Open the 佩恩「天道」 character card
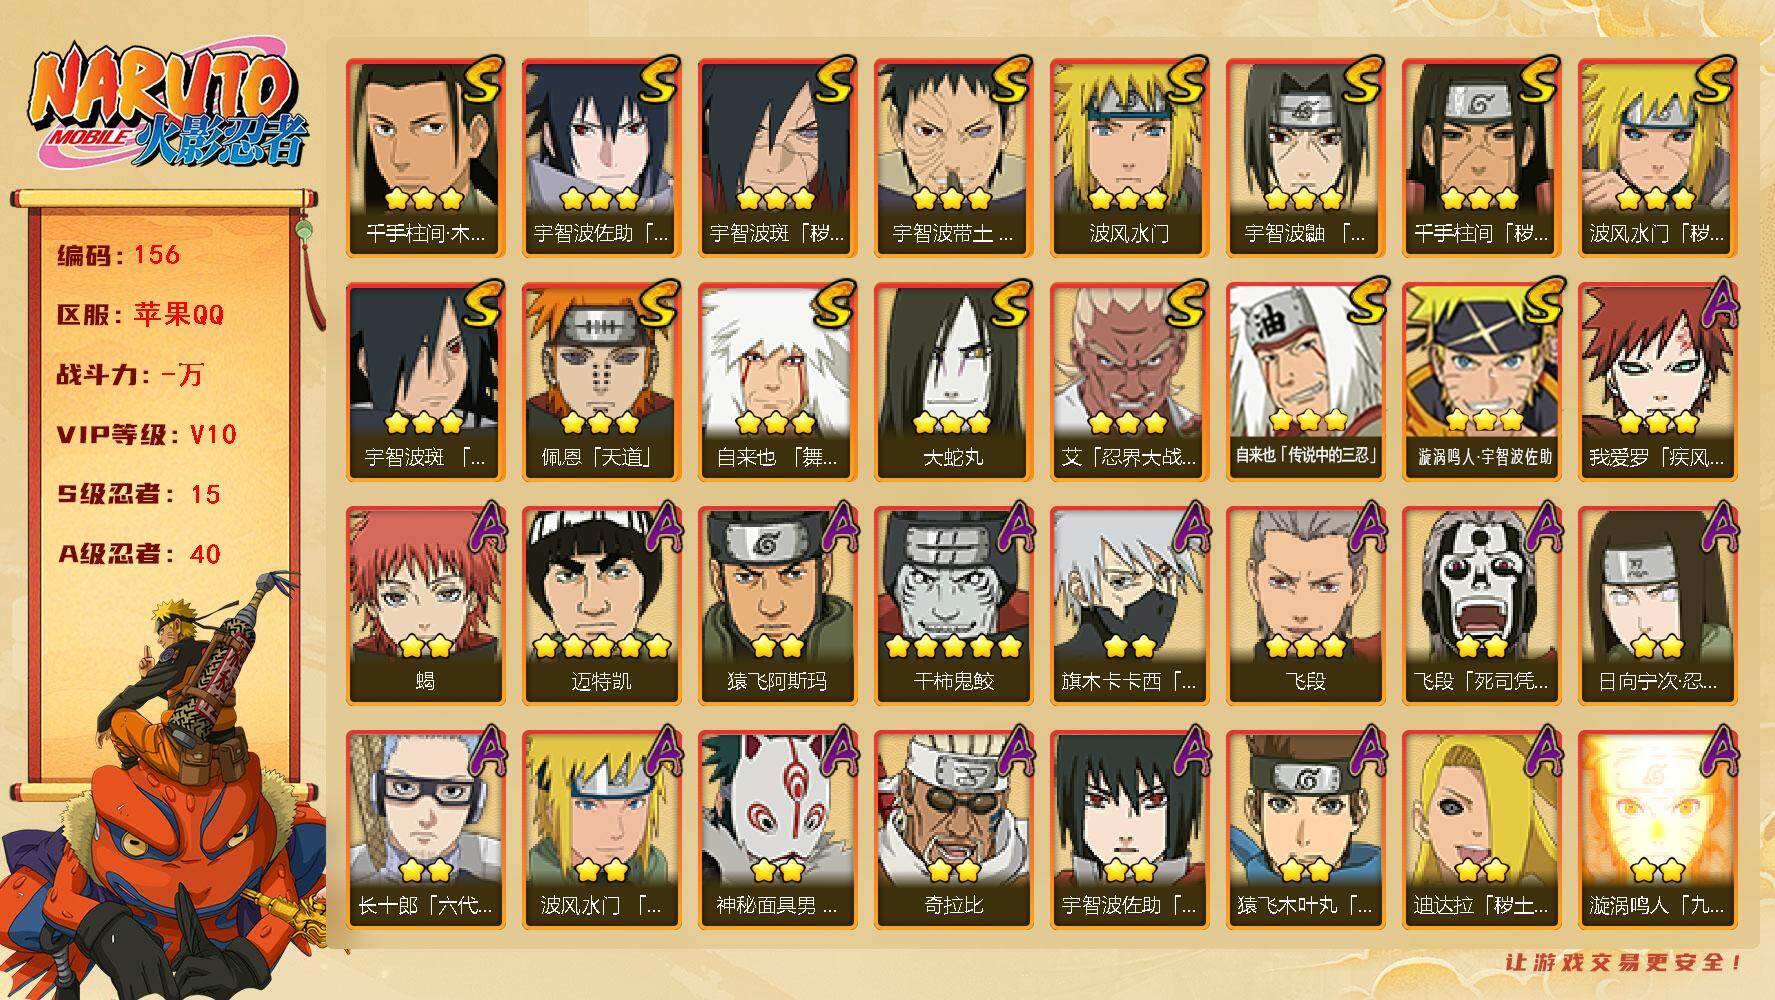The height and width of the screenshot is (1000, 1775). (601, 382)
